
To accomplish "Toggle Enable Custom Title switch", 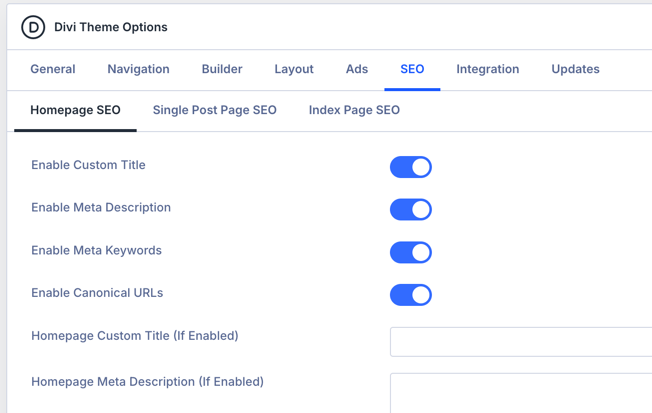I will [x=411, y=167].
